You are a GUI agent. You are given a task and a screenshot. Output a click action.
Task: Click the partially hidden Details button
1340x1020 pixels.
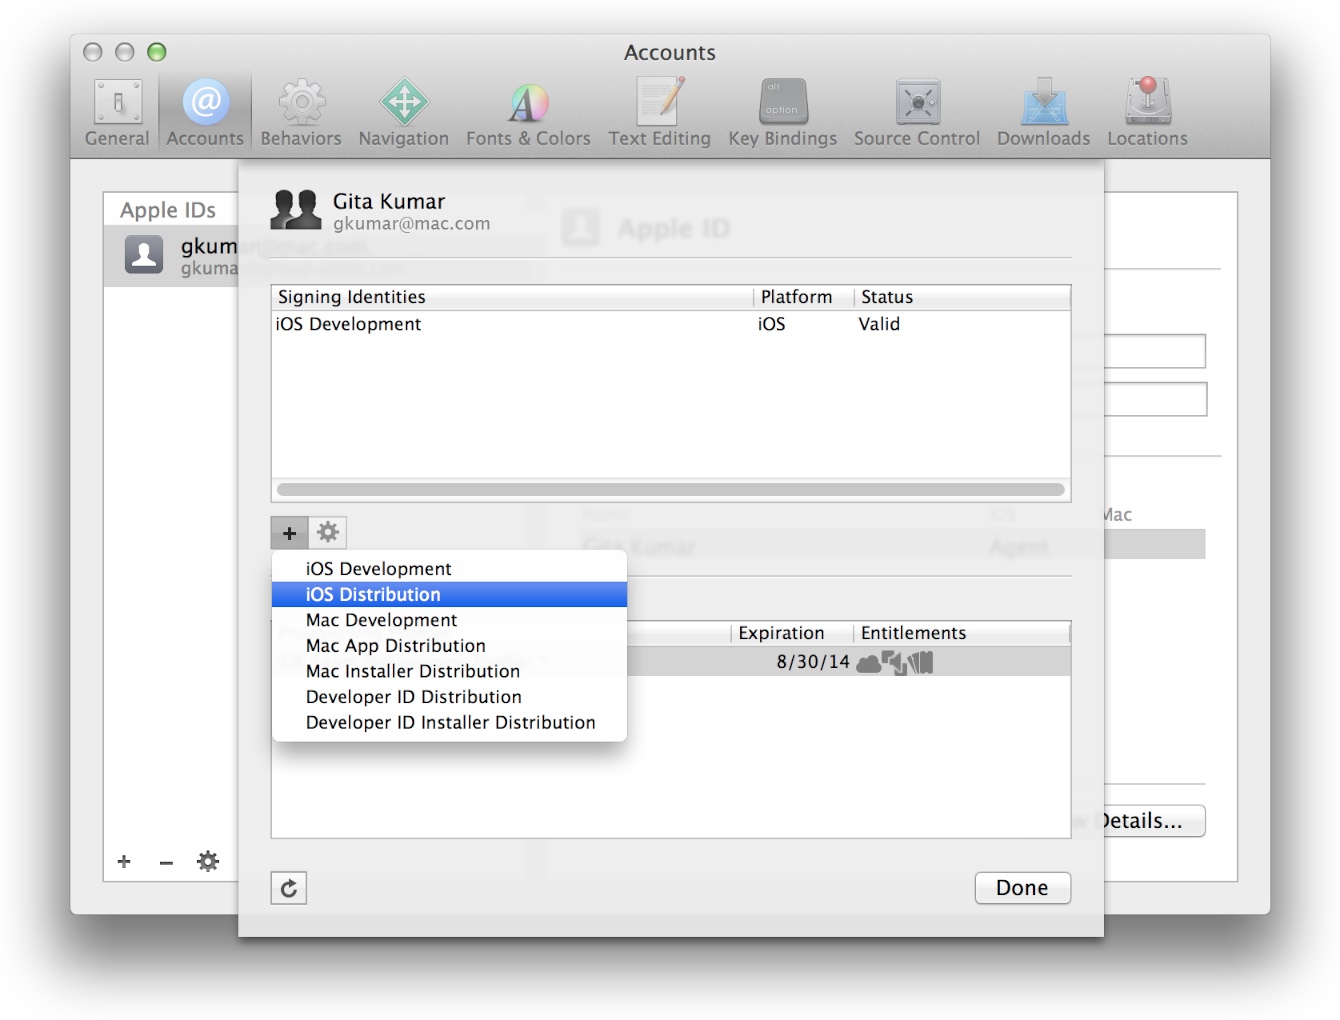tap(1154, 821)
